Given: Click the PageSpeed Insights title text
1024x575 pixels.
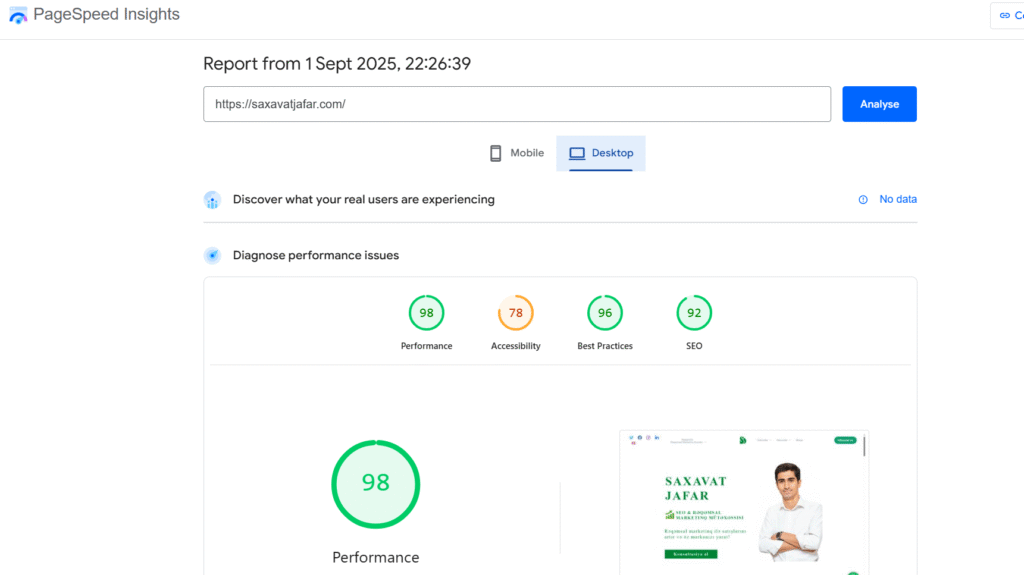Looking at the screenshot, I should (x=107, y=15).
